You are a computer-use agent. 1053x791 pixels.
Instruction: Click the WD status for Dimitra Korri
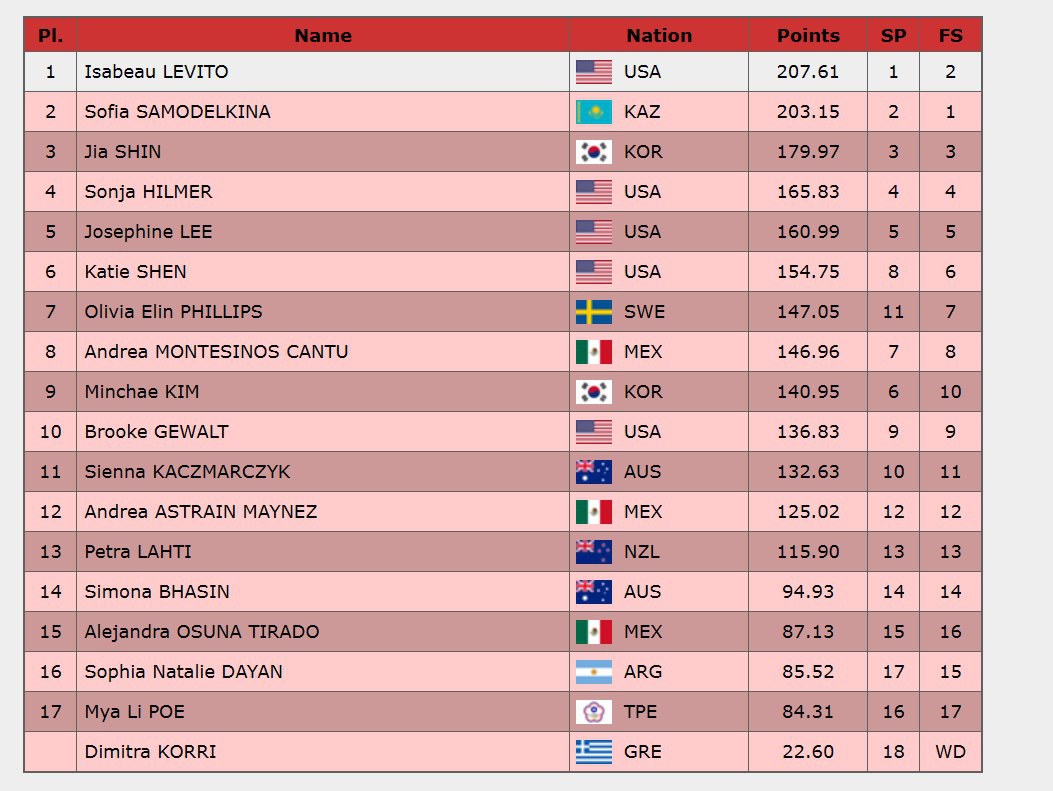[950, 752]
